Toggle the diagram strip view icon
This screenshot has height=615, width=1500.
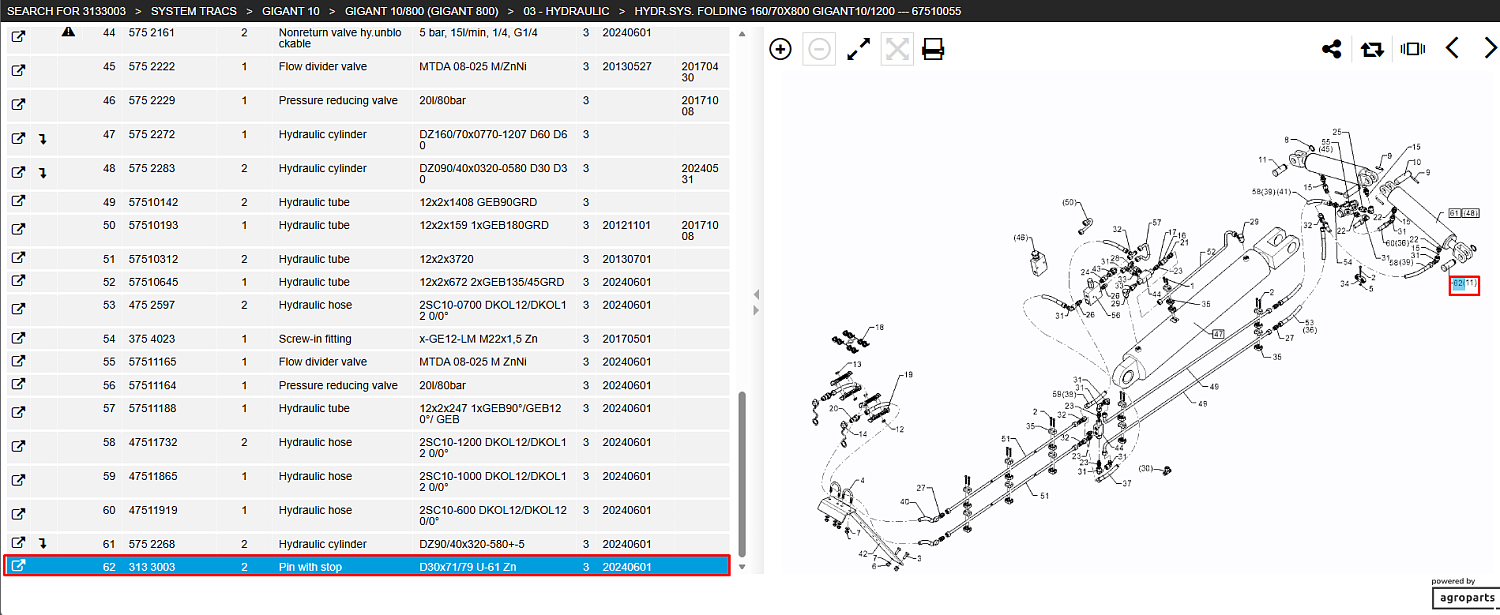pyautogui.click(x=1412, y=49)
